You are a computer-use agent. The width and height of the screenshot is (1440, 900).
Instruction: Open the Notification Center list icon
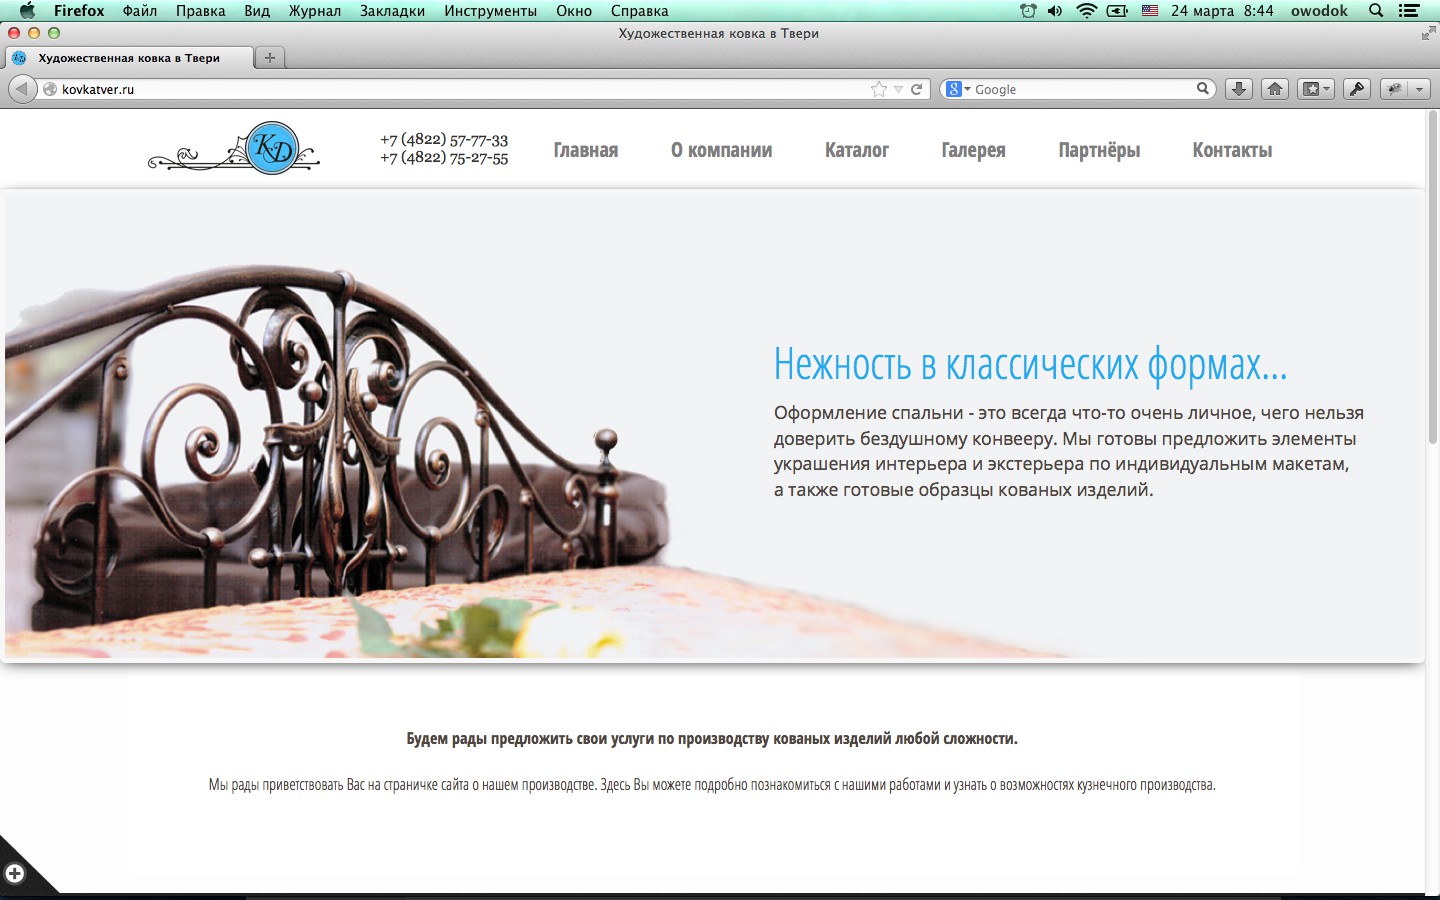[x=1409, y=11]
